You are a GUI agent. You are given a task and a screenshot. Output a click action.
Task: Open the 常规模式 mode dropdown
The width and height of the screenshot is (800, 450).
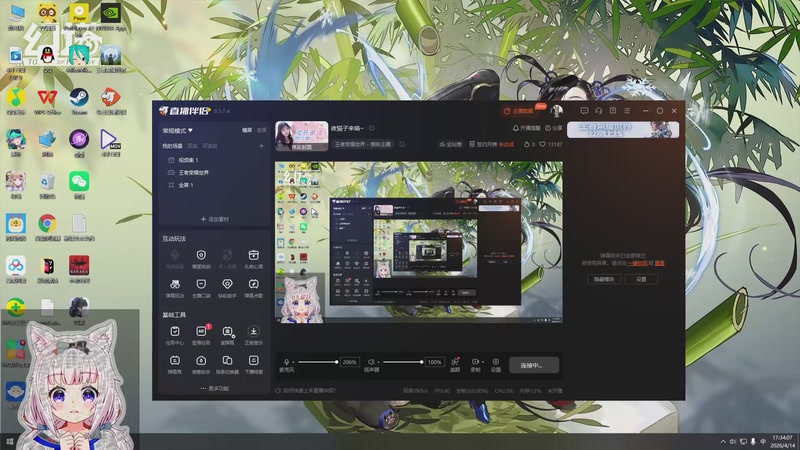pos(177,131)
